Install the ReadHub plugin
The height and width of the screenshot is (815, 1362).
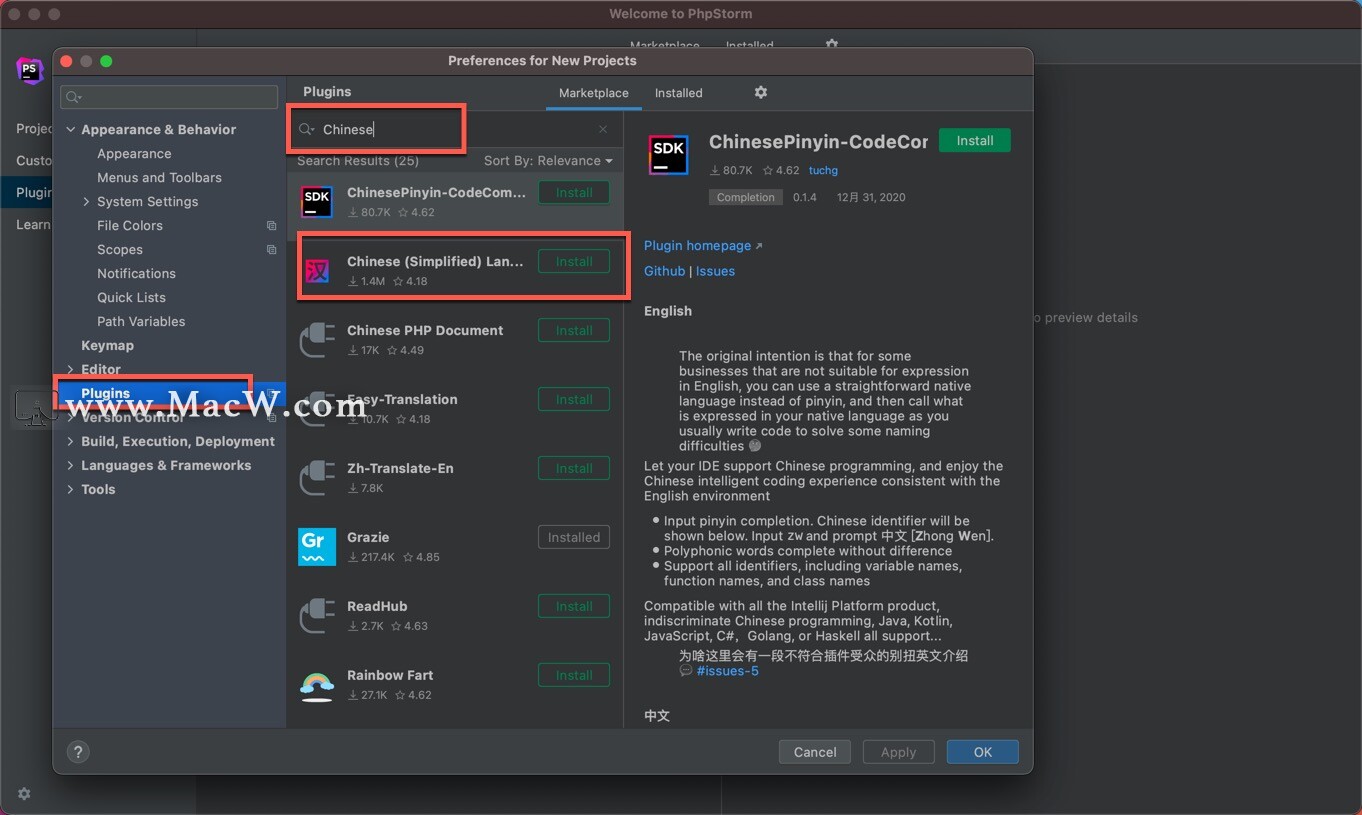click(574, 607)
